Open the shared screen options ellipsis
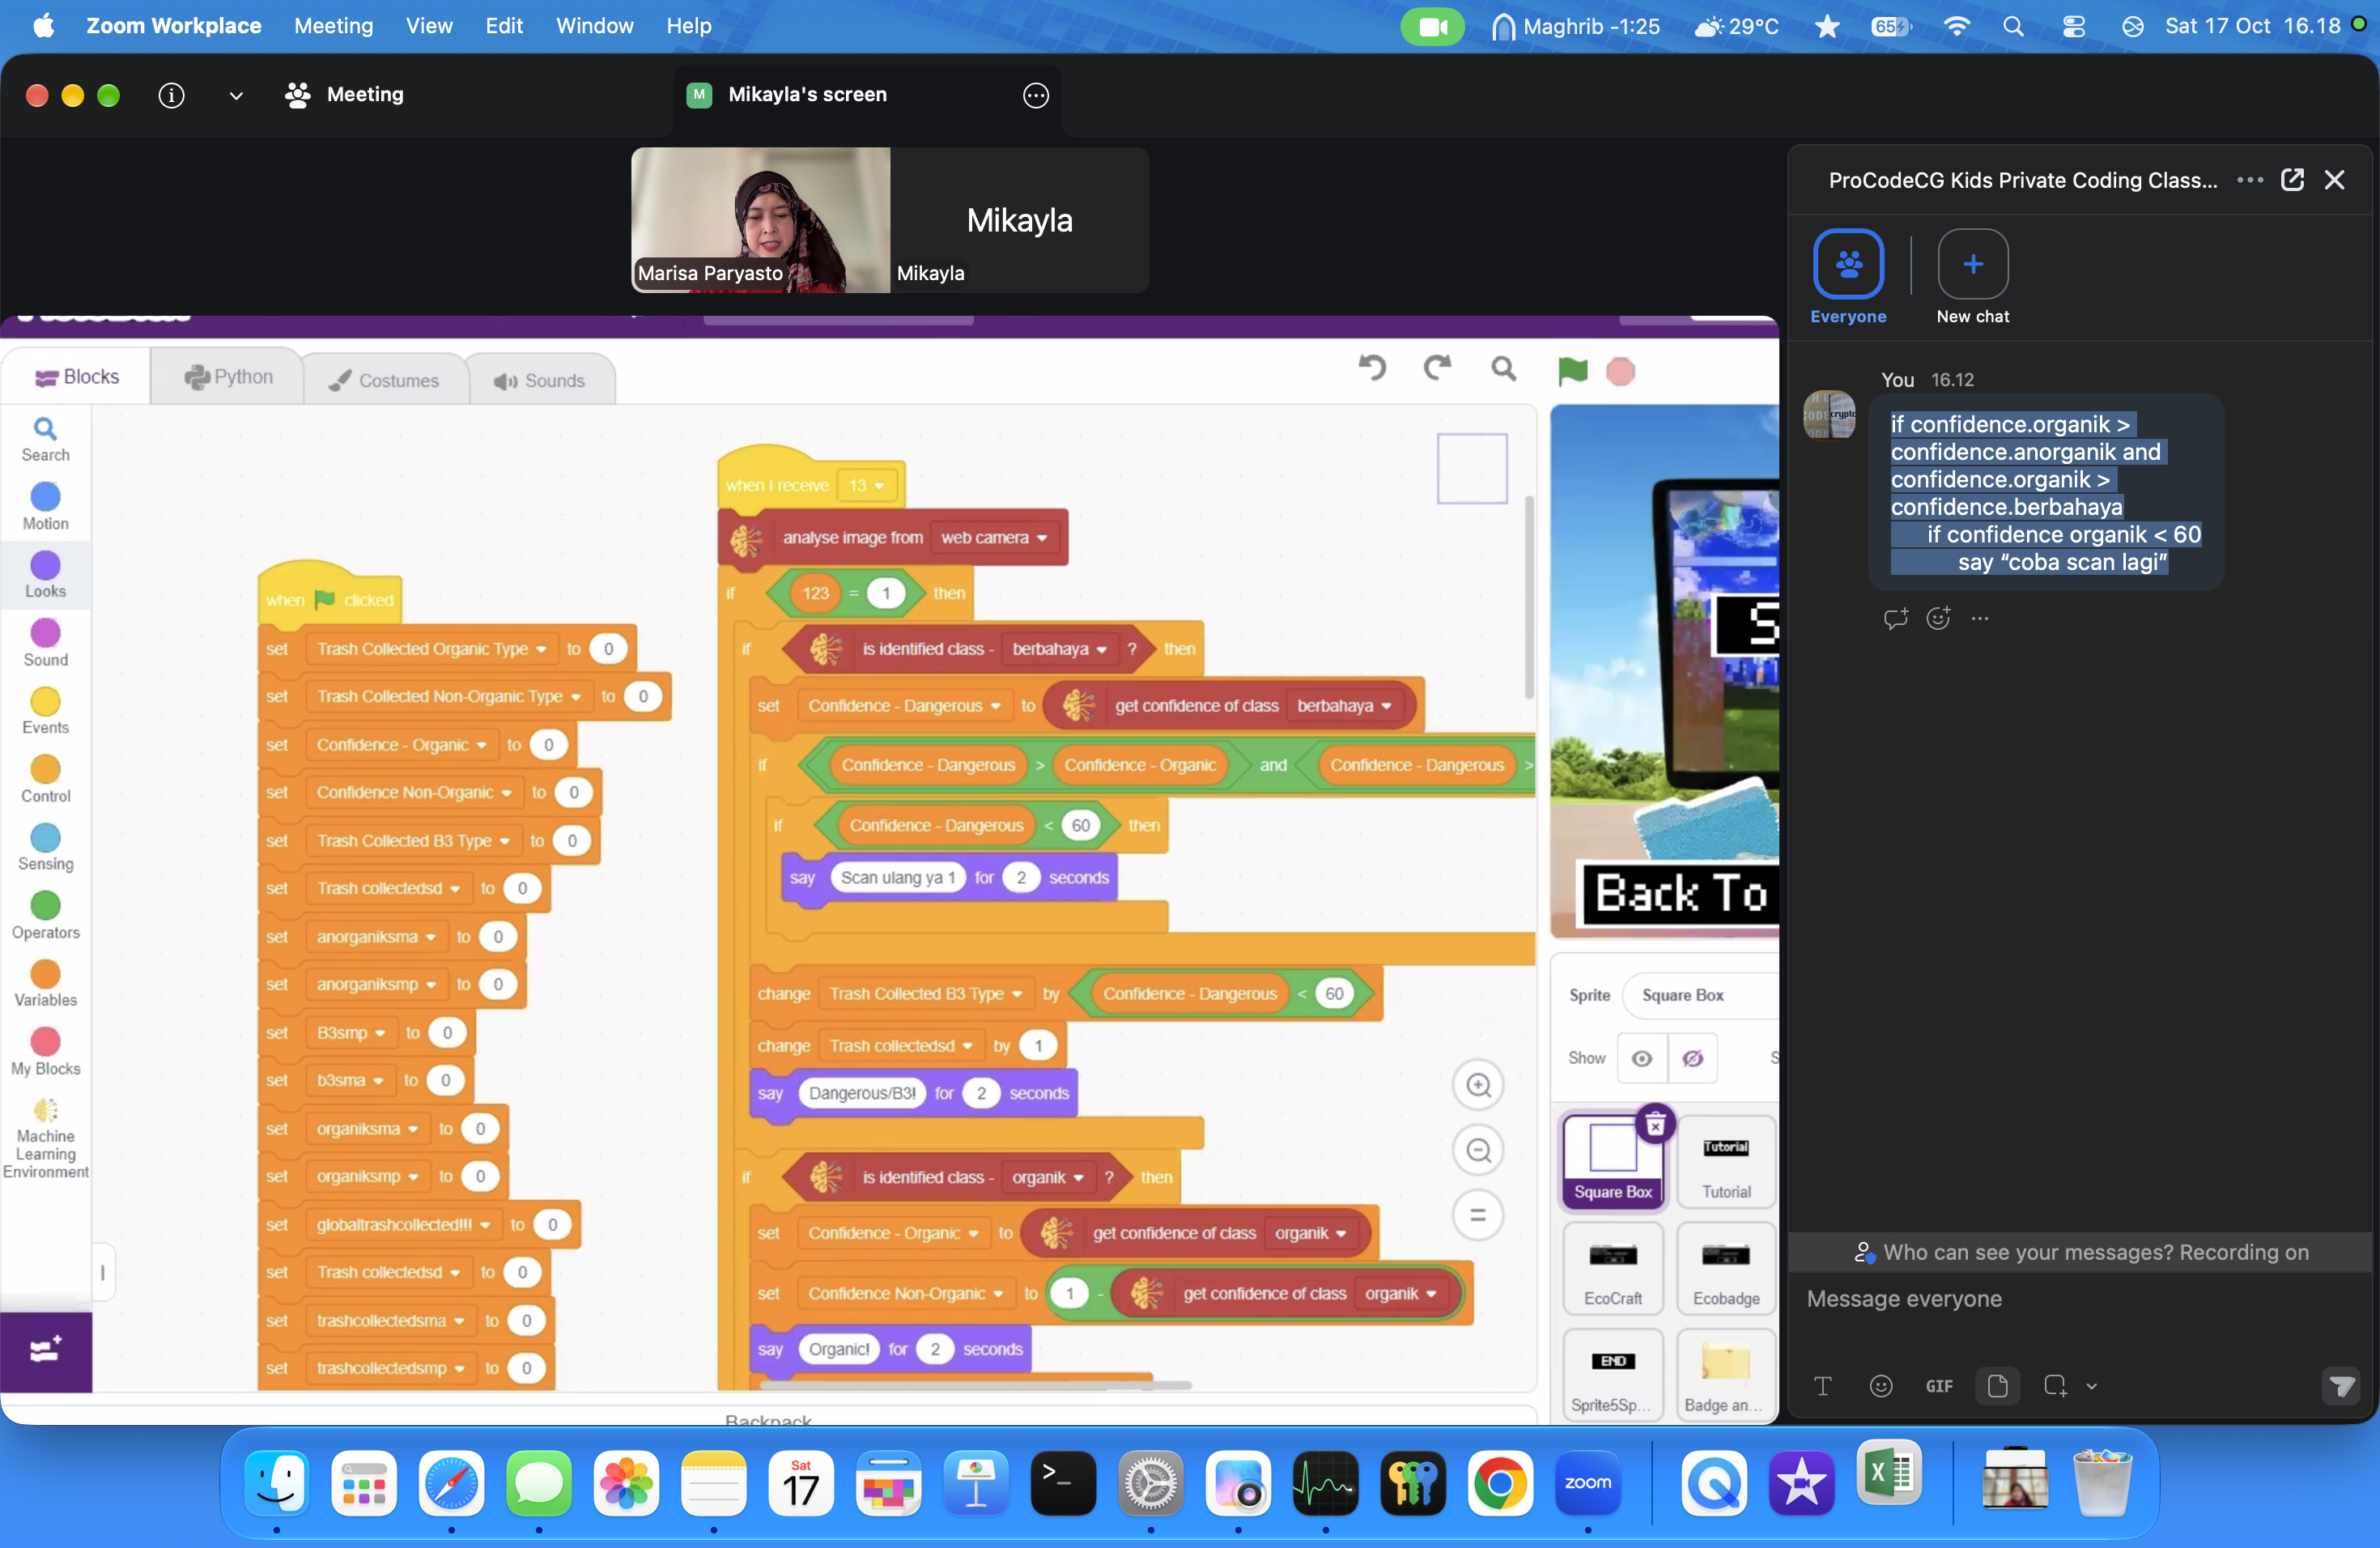Viewport: 2380px width, 1548px height. tap(1036, 95)
